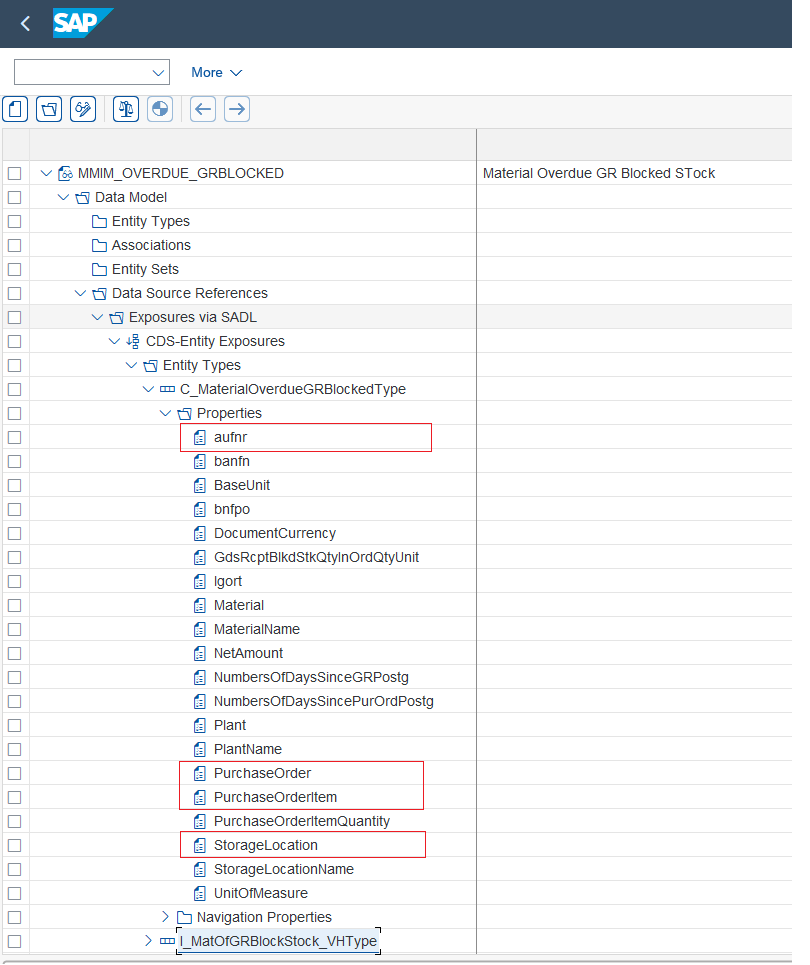Select the StorageLocation property
This screenshot has width=810, height=965.
265,846
